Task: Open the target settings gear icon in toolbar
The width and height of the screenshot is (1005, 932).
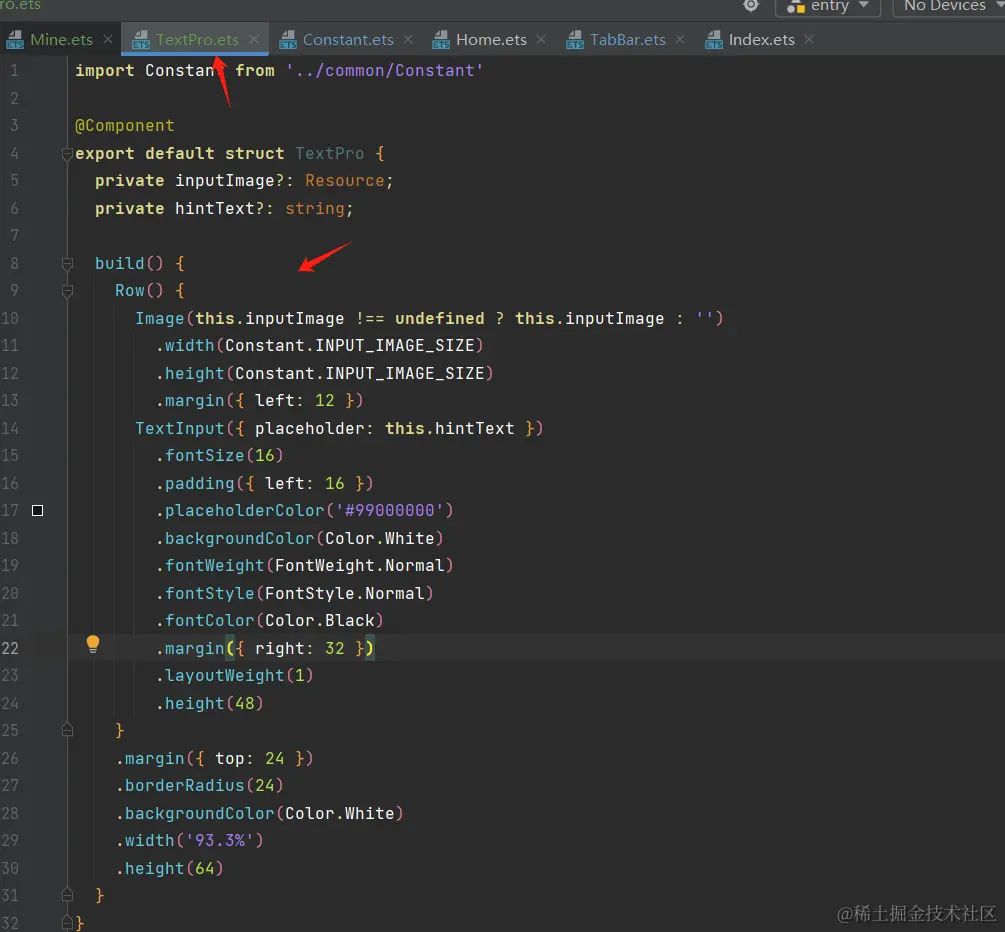Action: pos(751,6)
